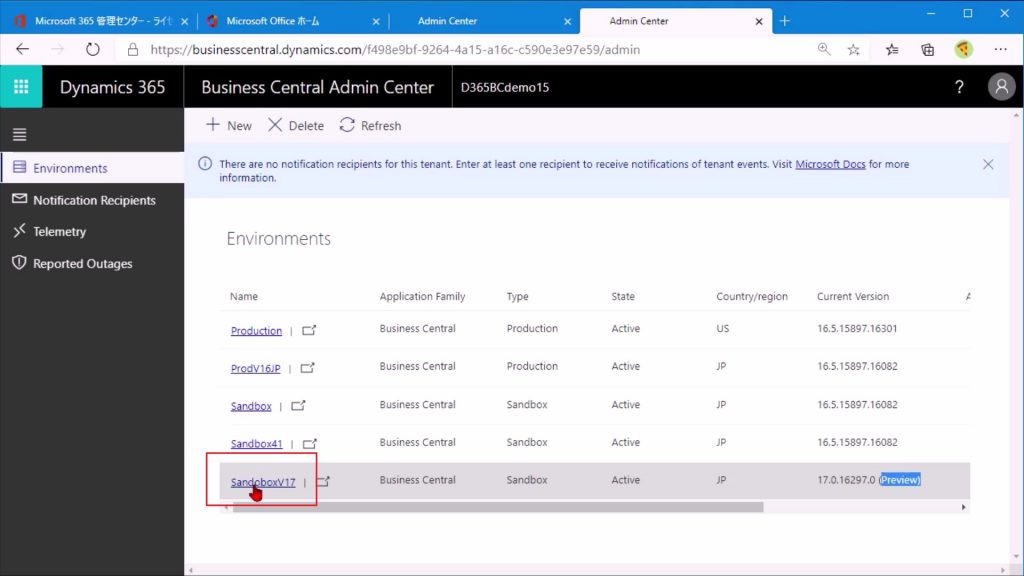Image resolution: width=1024 pixels, height=576 pixels.
Task: Open the SandboxV17 environment link
Action: pos(263,482)
